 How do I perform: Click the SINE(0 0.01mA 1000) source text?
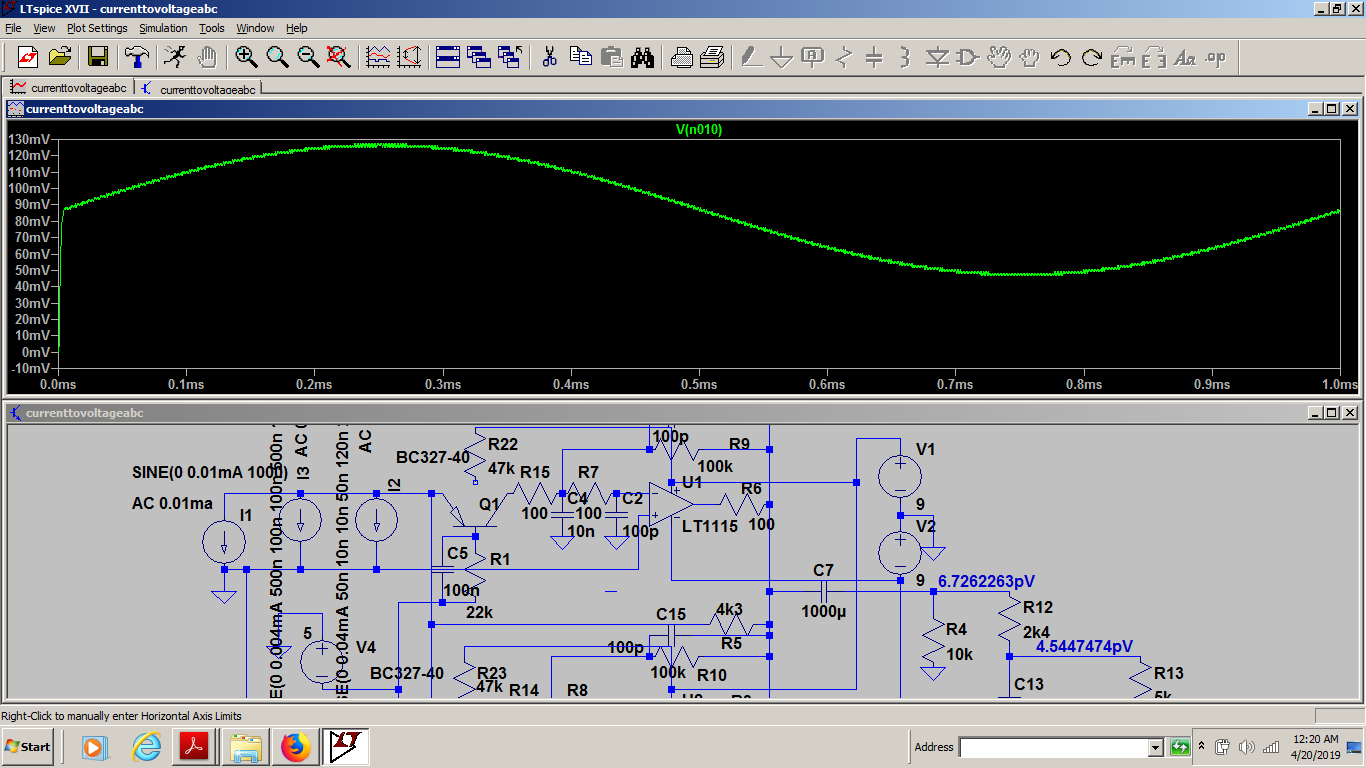click(x=210, y=472)
